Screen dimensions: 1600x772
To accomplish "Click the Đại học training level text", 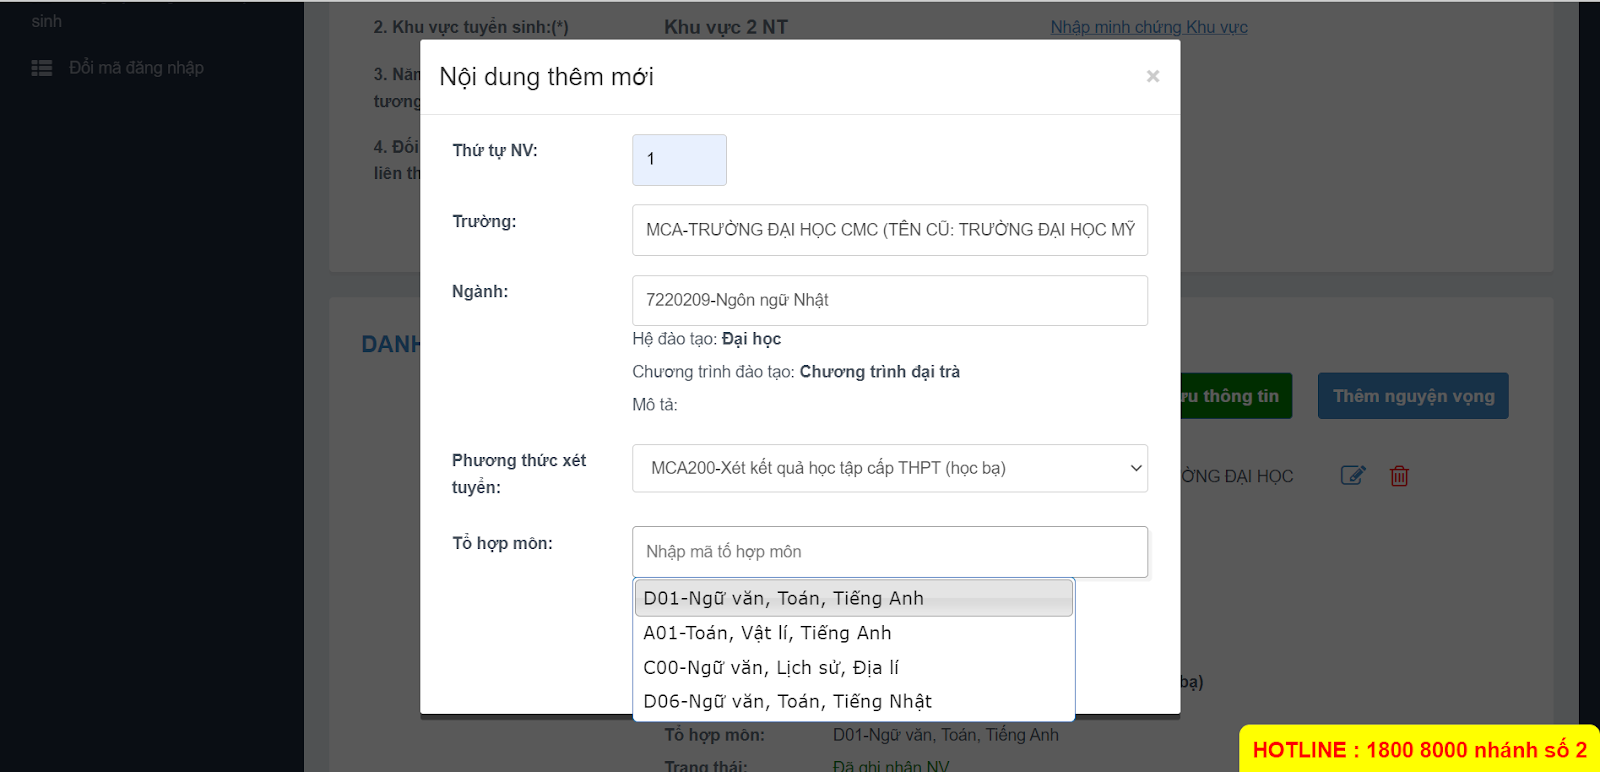I will click(751, 339).
